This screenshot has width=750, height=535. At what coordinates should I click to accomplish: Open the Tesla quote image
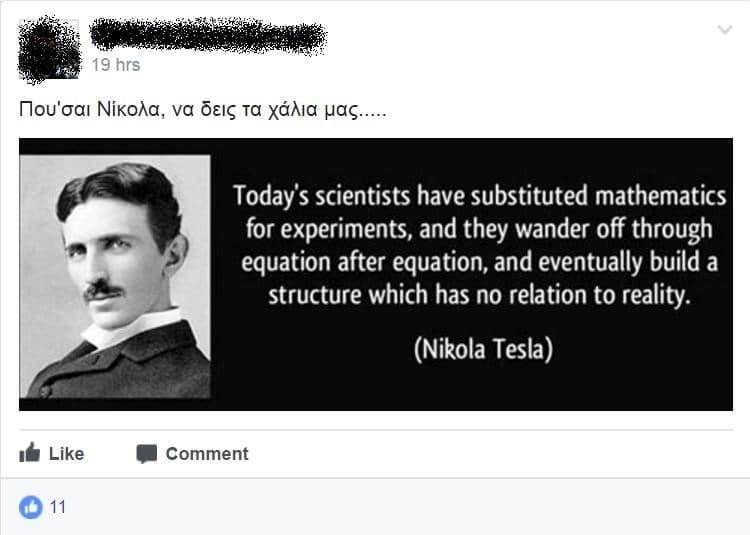click(376, 274)
